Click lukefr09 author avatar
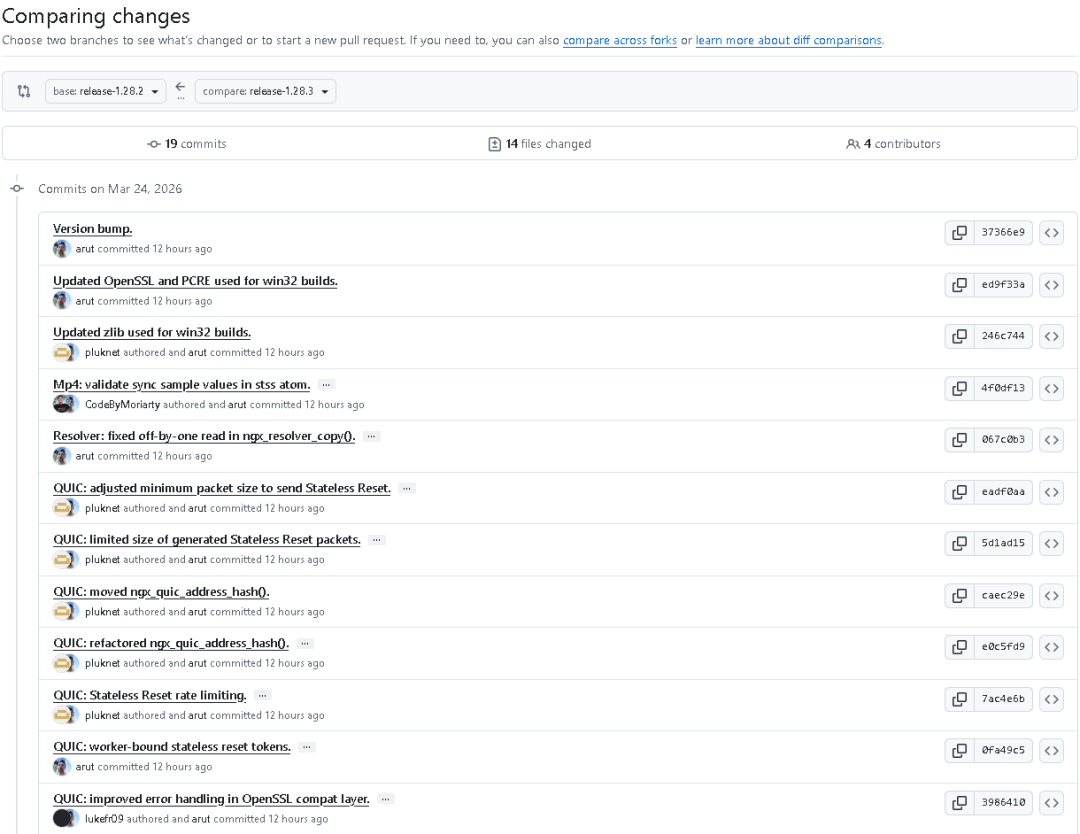1080x834 pixels. pyautogui.click(x=63, y=818)
